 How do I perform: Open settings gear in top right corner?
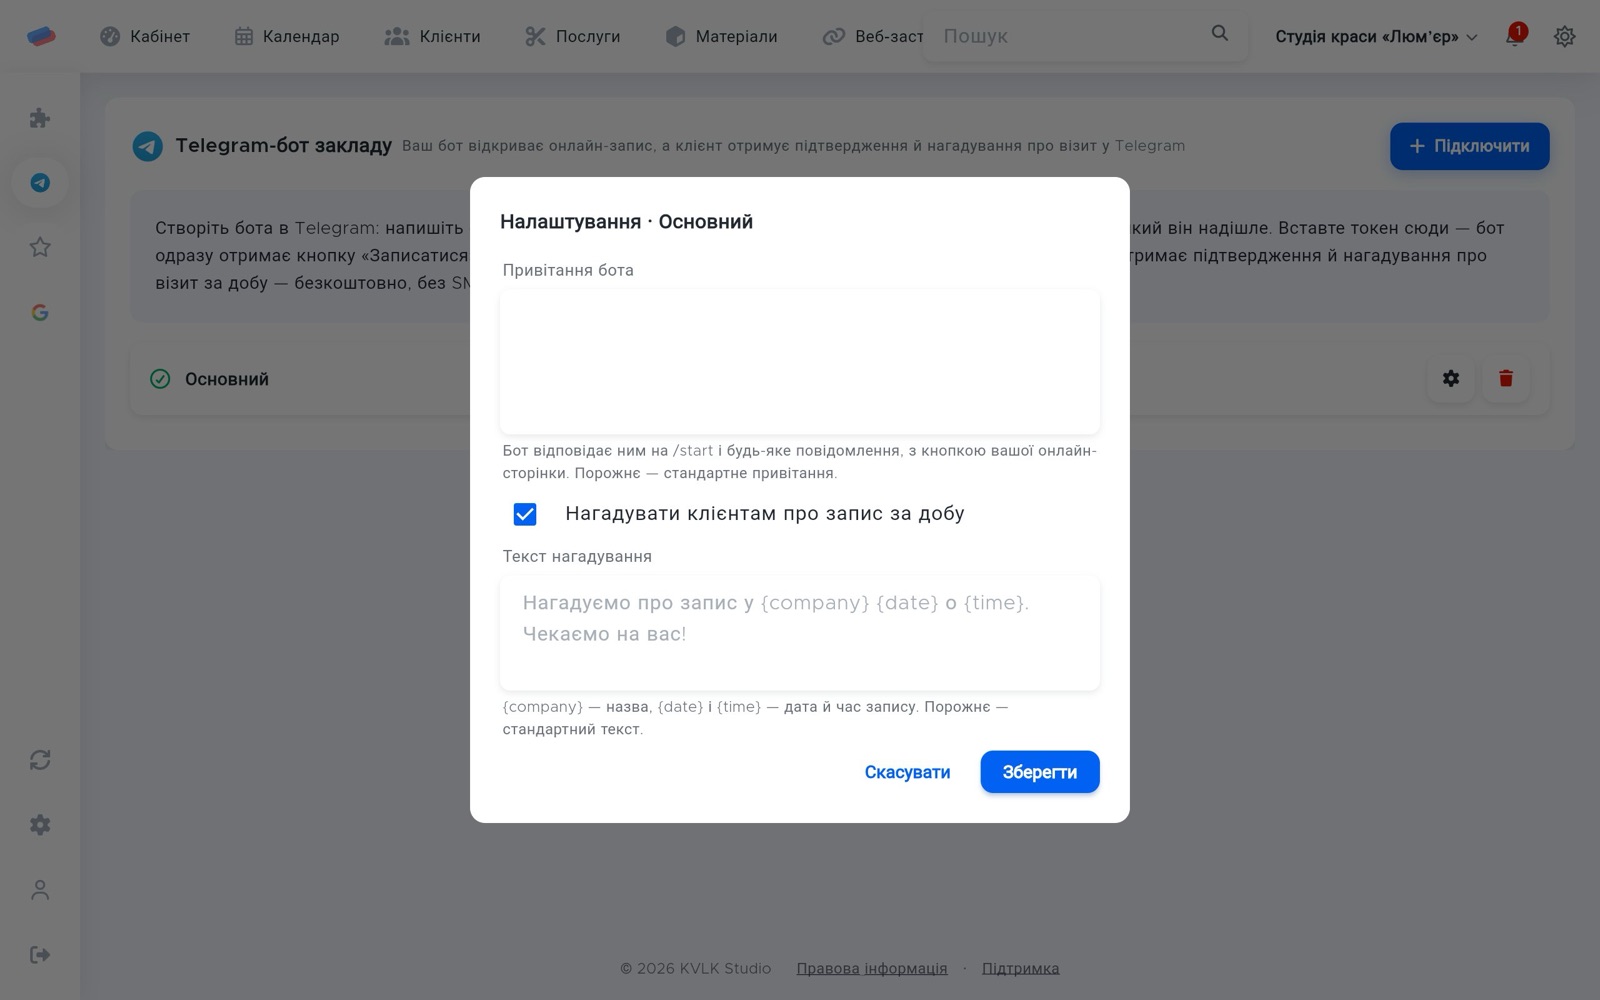[1565, 36]
